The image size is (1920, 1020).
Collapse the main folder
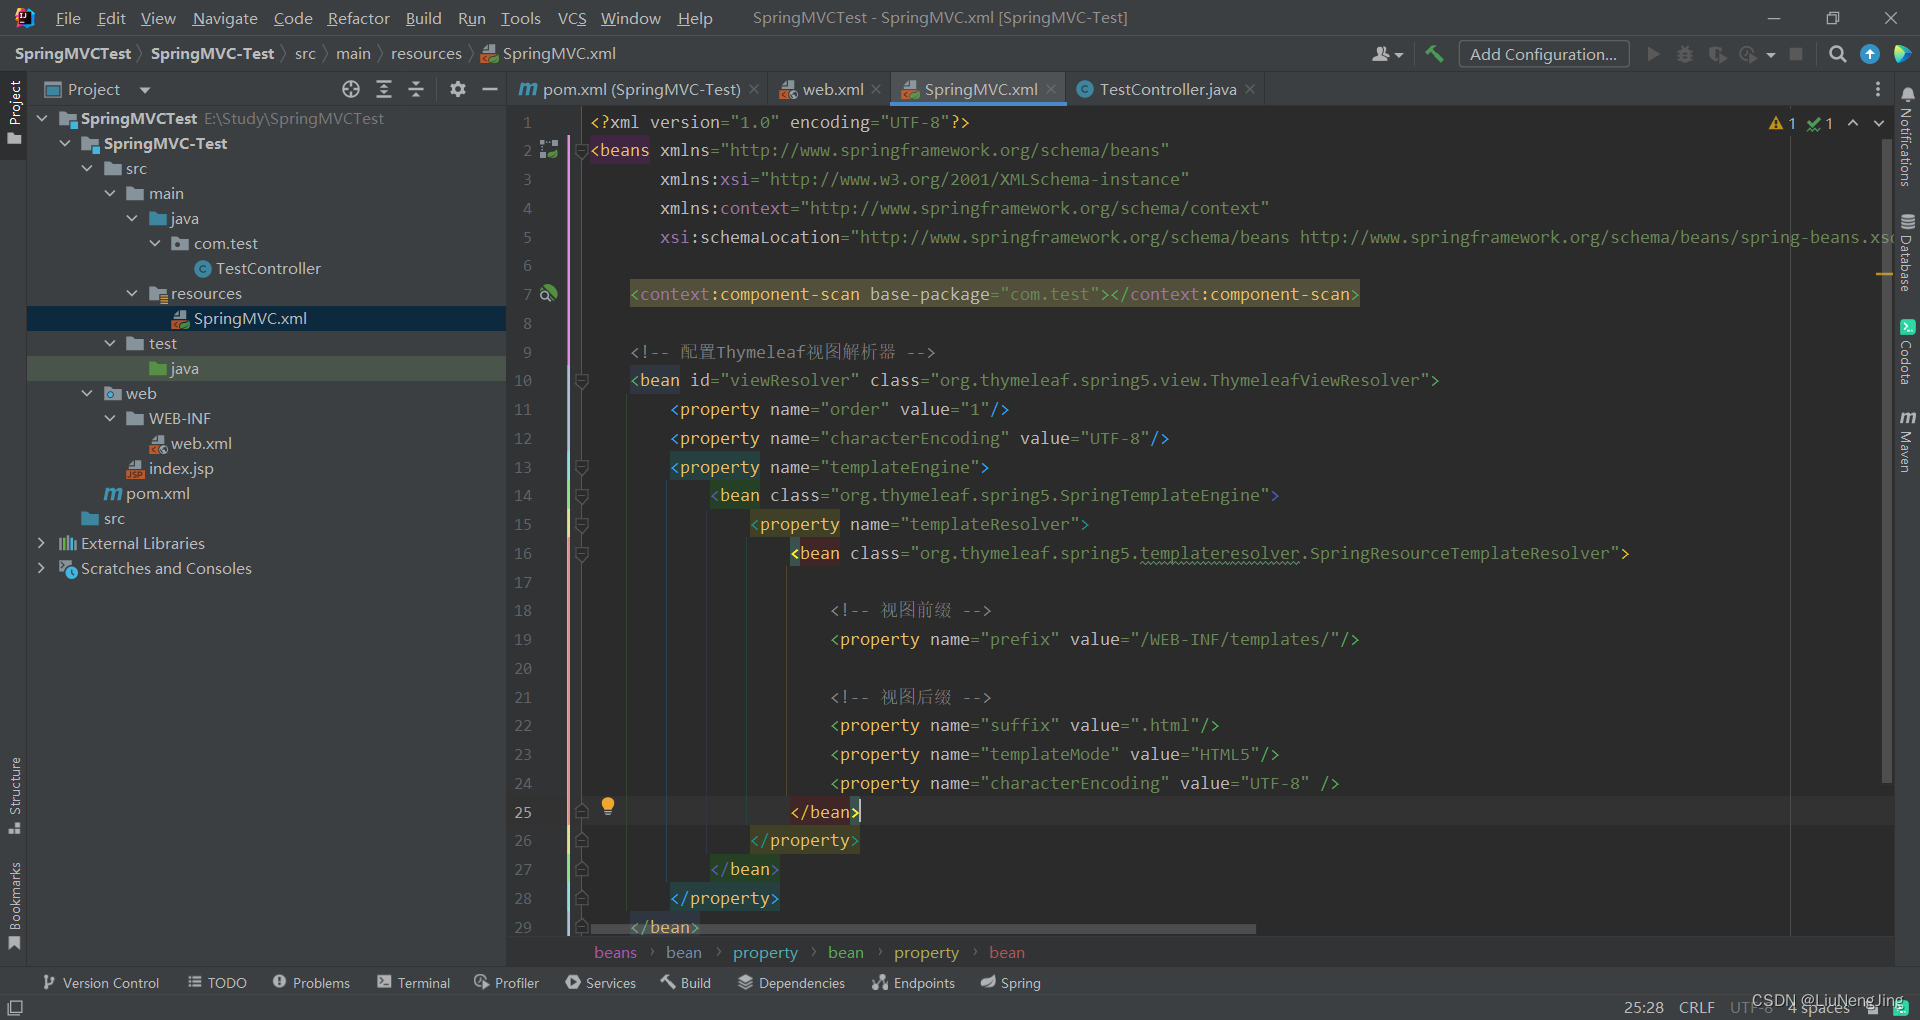111,193
